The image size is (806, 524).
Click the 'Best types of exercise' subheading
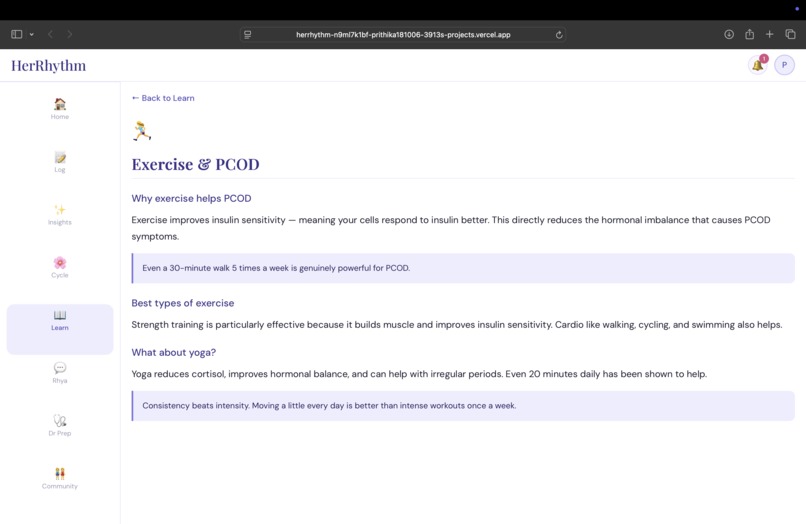point(182,303)
